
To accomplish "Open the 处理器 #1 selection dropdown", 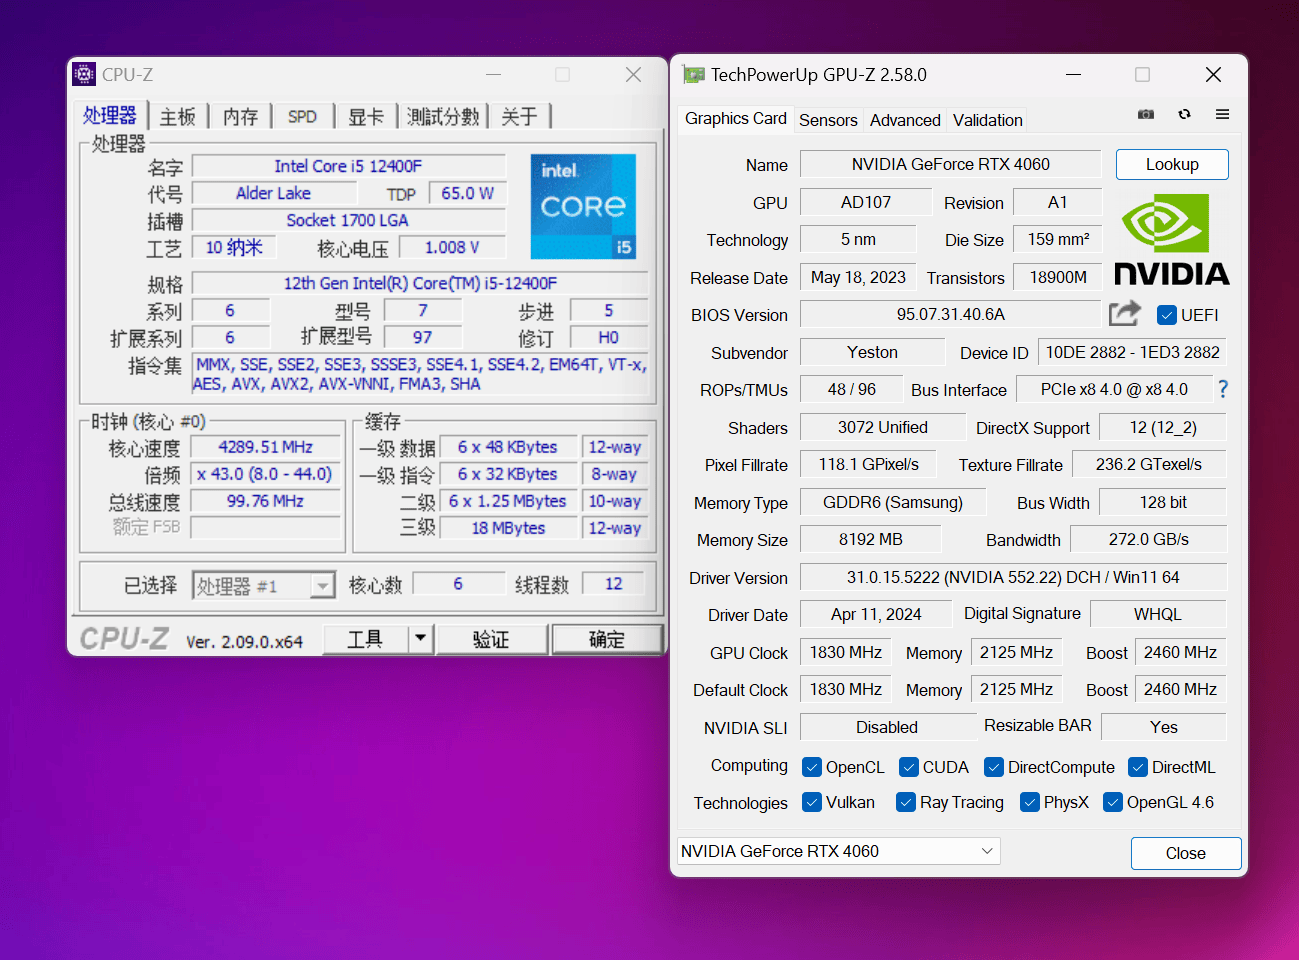I will [264, 585].
